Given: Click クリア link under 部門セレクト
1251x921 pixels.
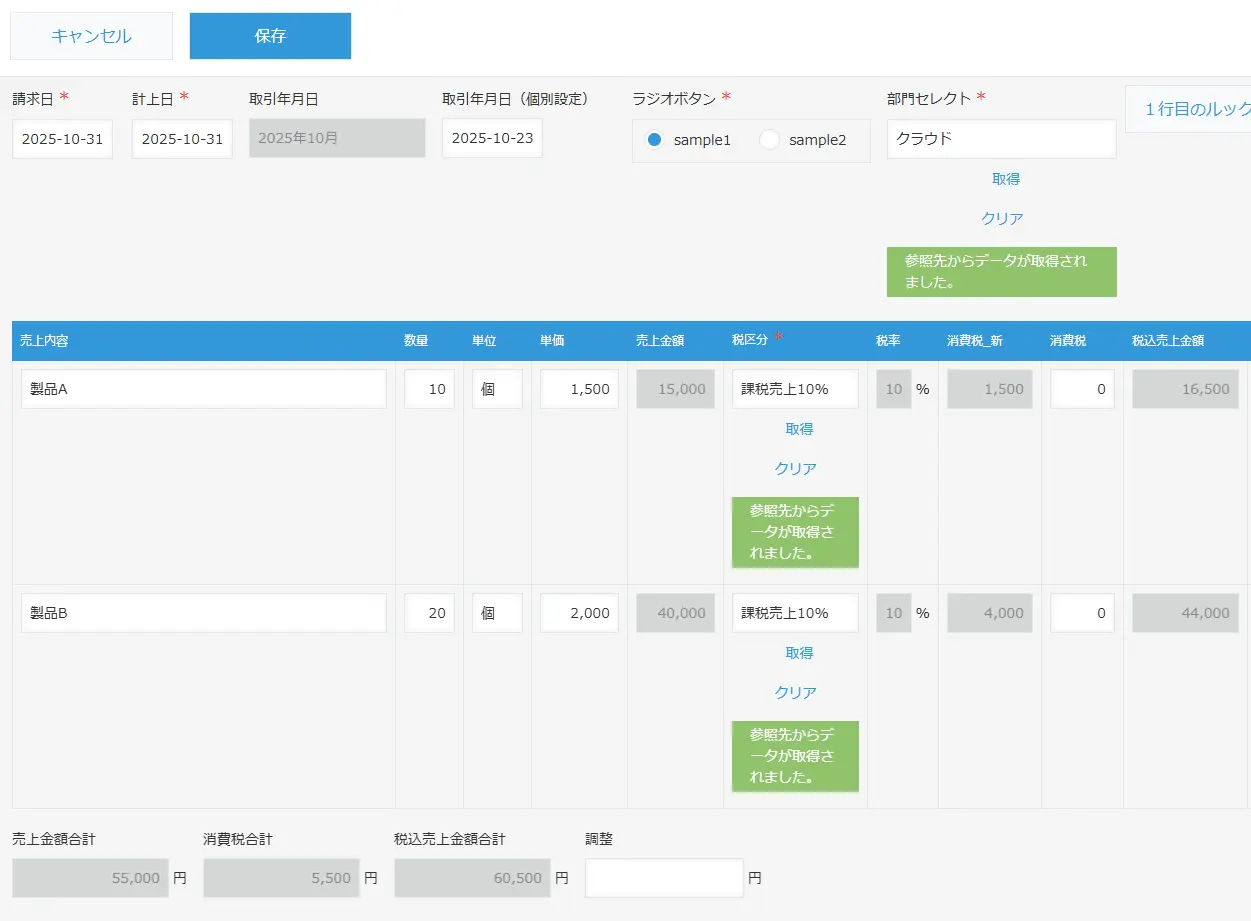Looking at the screenshot, I should tap(1002, 219).
